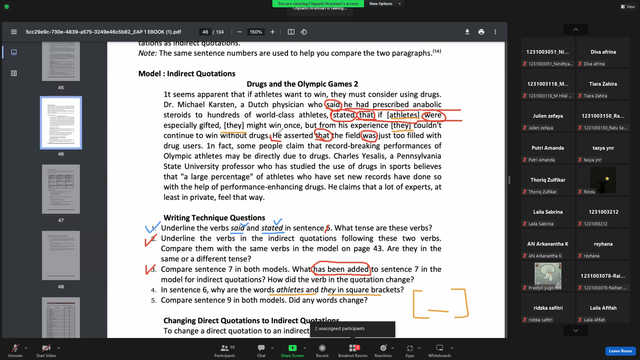Click Laila Afifah's video tile

coord(603,308)
